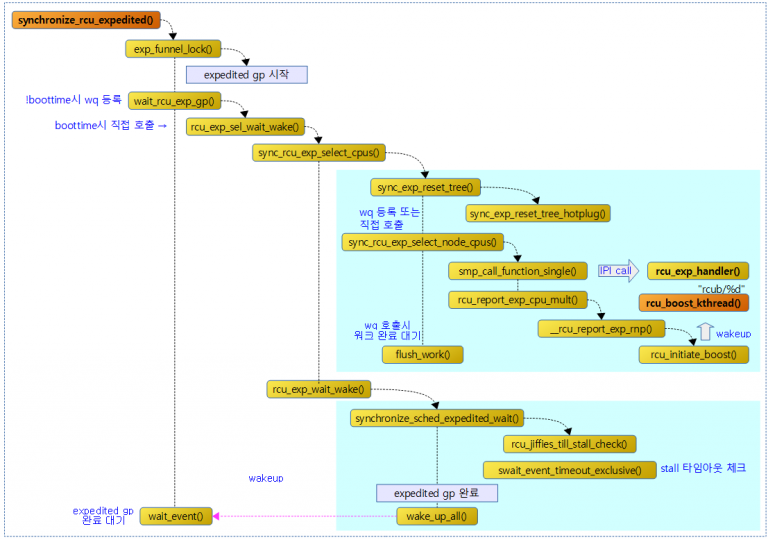This screenshot has height=540, width=768.
Task: Select the synchronize_rcu_expedited() orange box
Action: (x=85, y=20)
